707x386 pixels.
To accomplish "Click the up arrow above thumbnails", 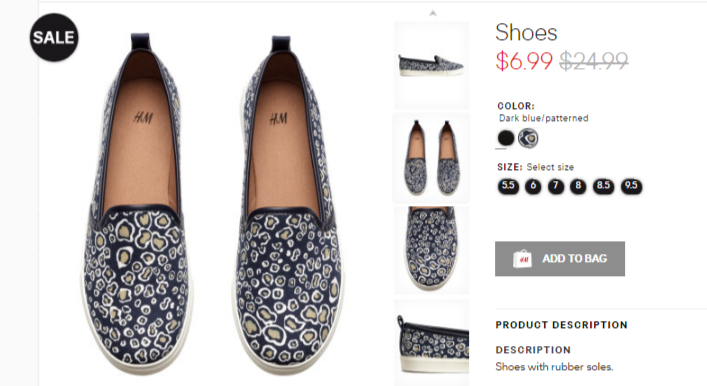I will (x=432, y=14).
